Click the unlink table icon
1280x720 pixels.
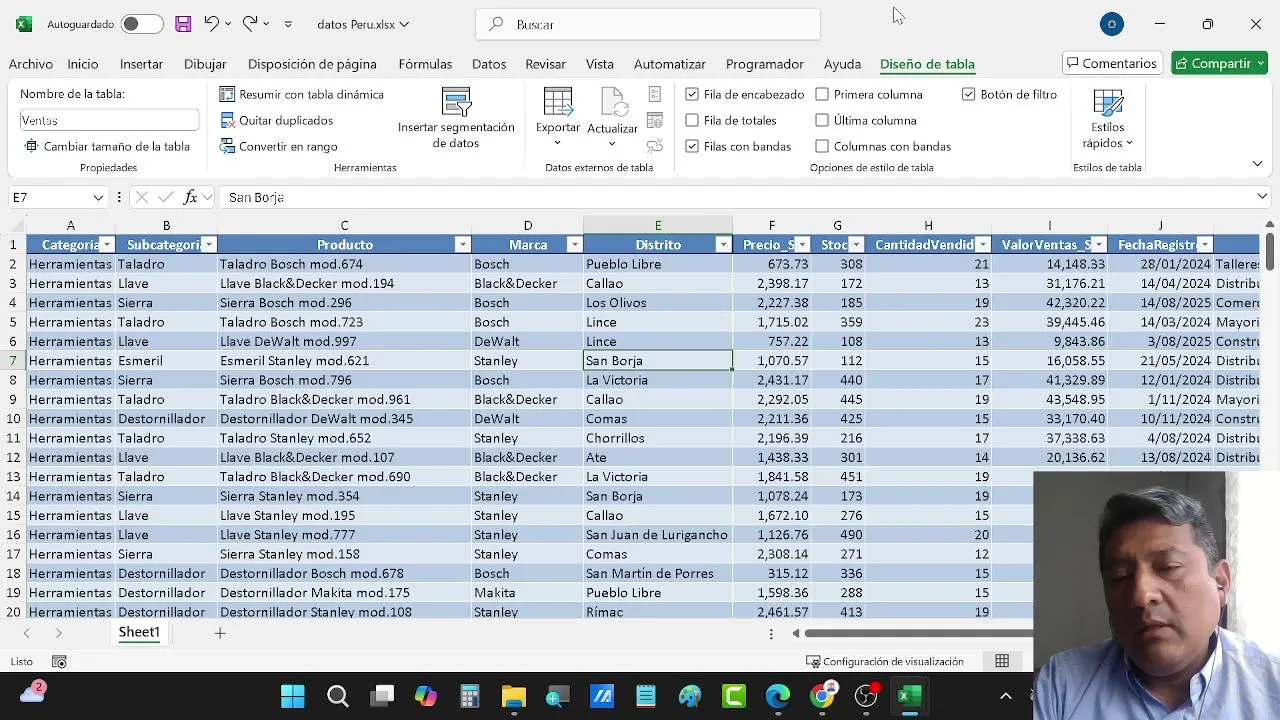pyautogui.click(x=655, y=146)
